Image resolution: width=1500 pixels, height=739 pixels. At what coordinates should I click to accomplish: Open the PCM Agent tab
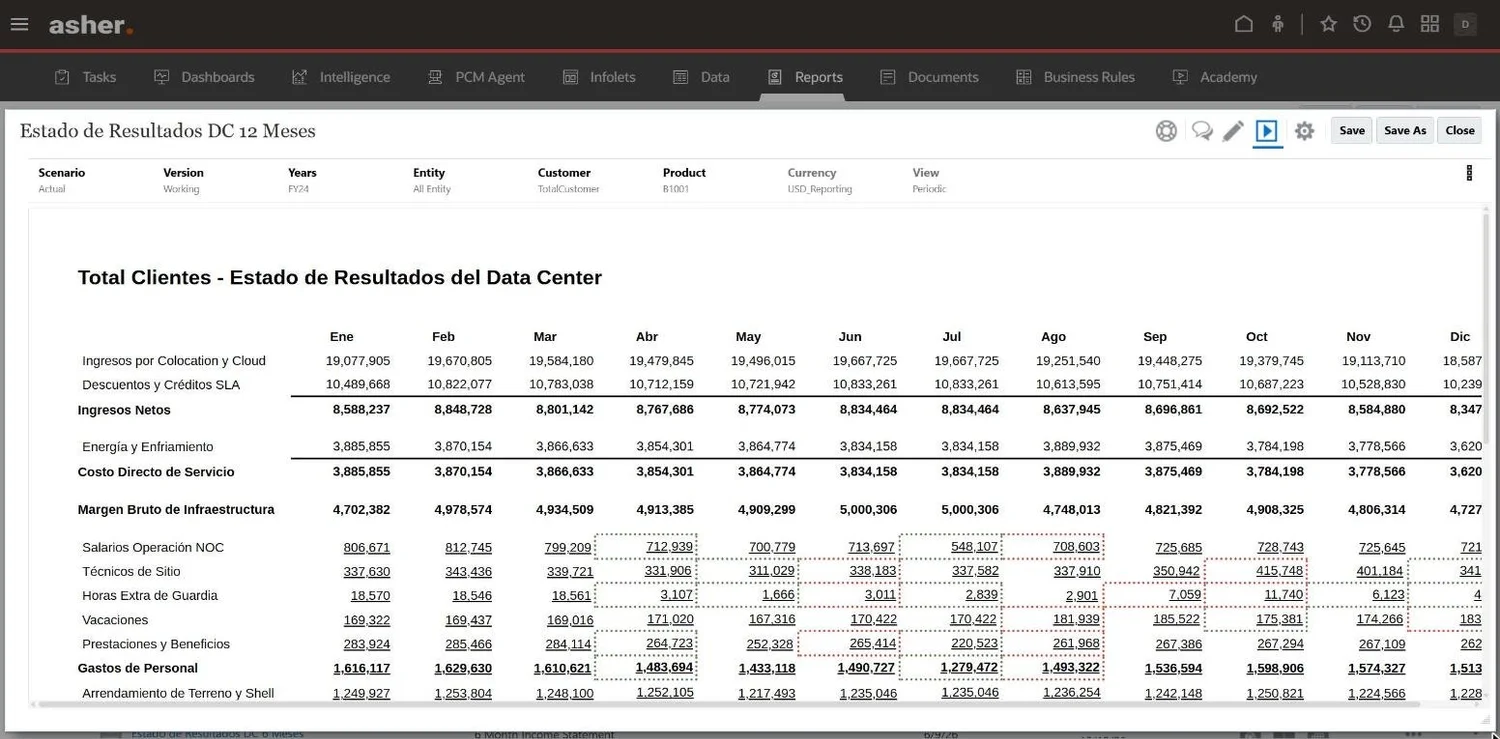(x=476, y=77)
